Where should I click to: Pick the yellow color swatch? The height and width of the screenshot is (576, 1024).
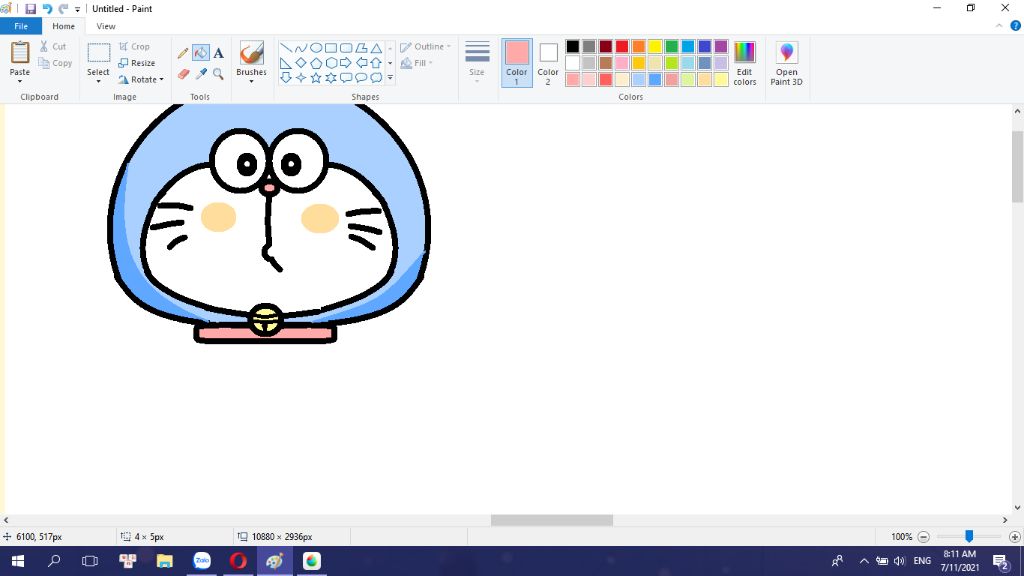655,46
